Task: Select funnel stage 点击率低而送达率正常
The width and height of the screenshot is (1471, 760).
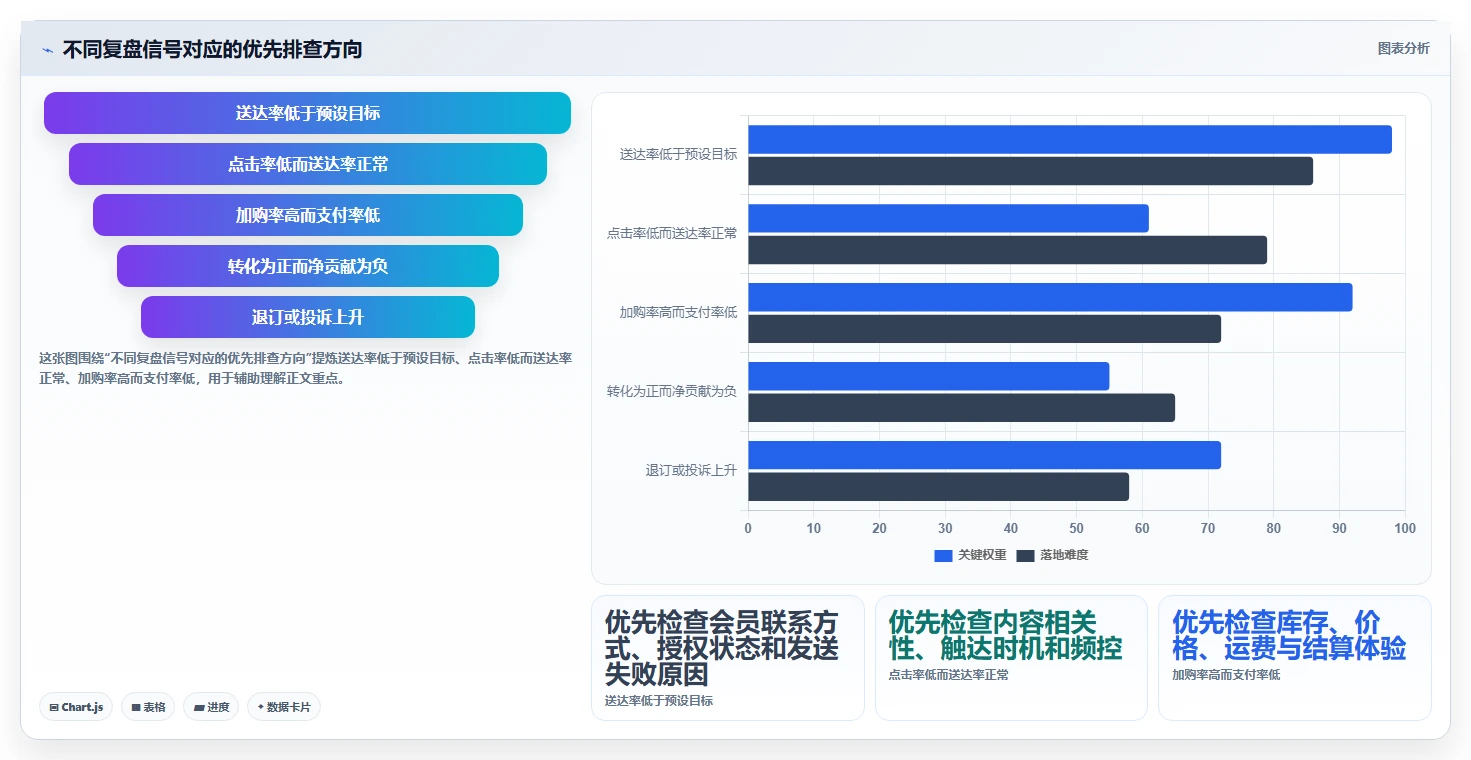Action: coord(308,164)
